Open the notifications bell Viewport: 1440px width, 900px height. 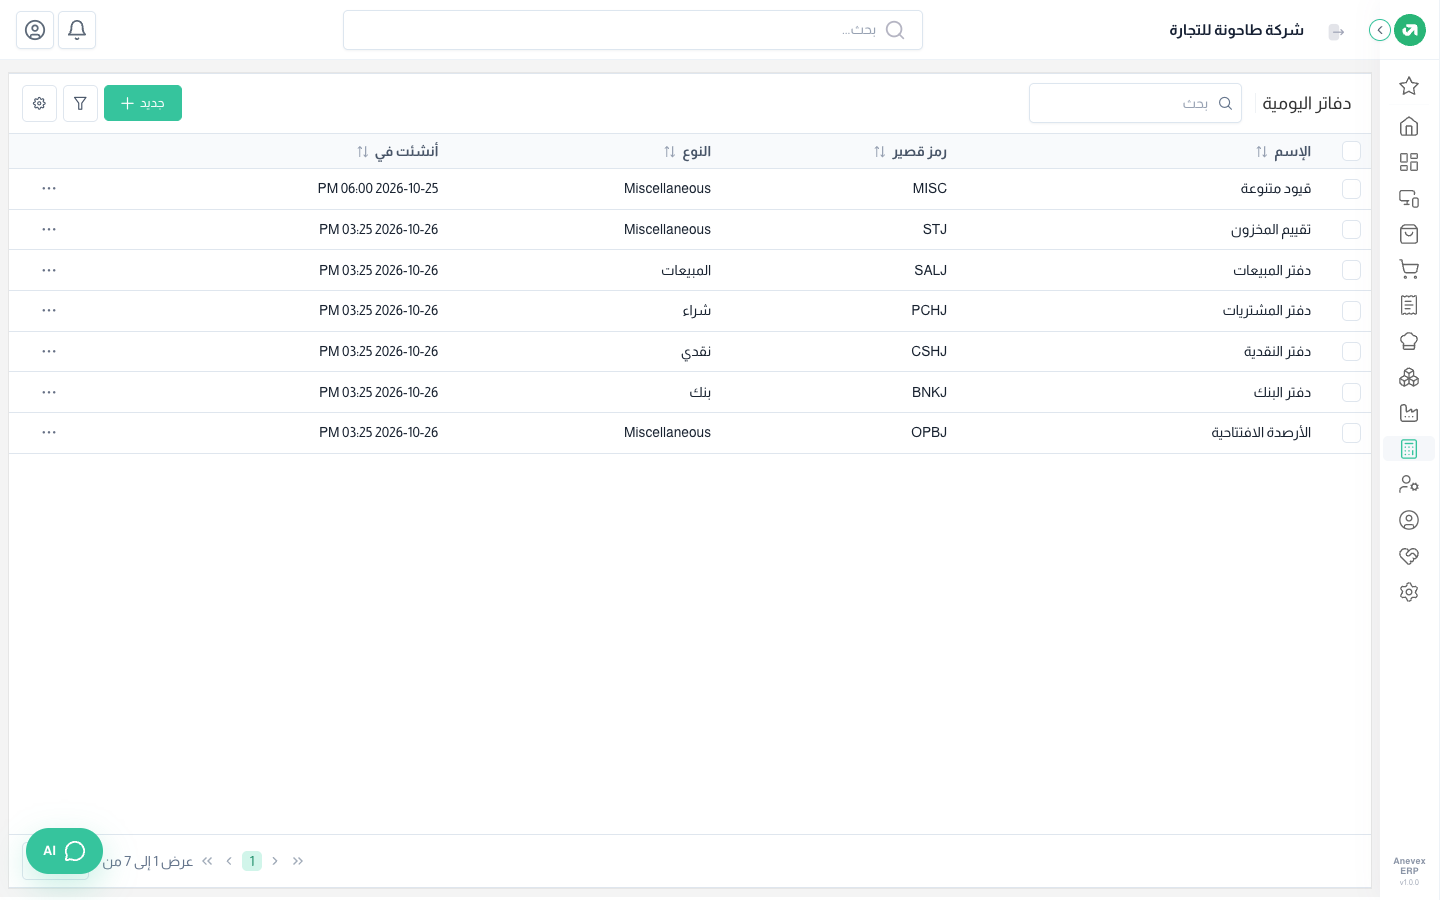77,30
